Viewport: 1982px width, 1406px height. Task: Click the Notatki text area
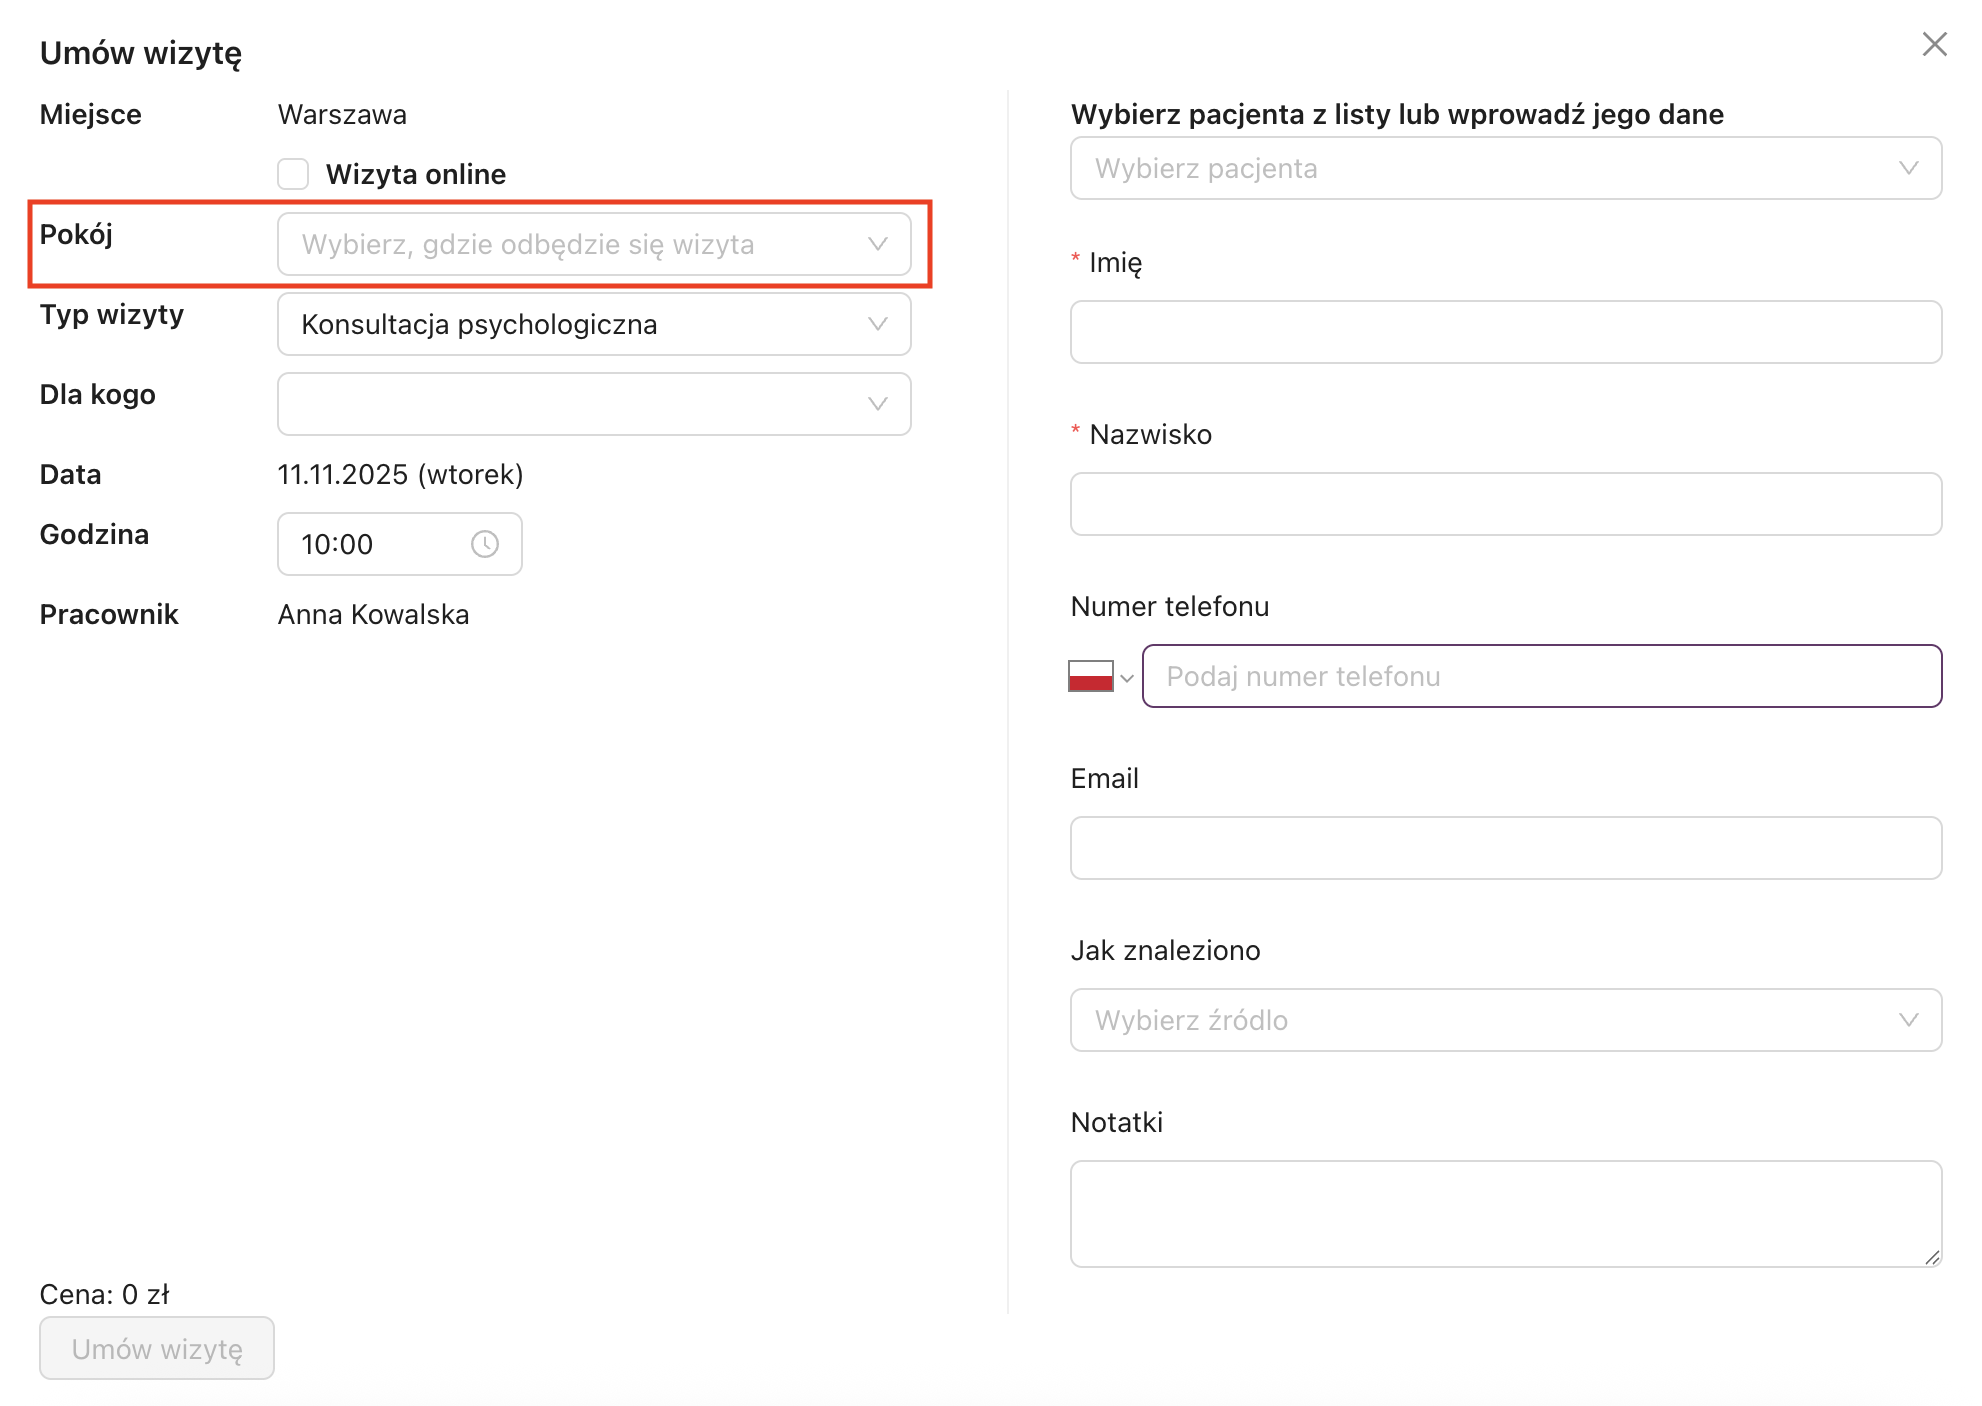(1500, 1212)
